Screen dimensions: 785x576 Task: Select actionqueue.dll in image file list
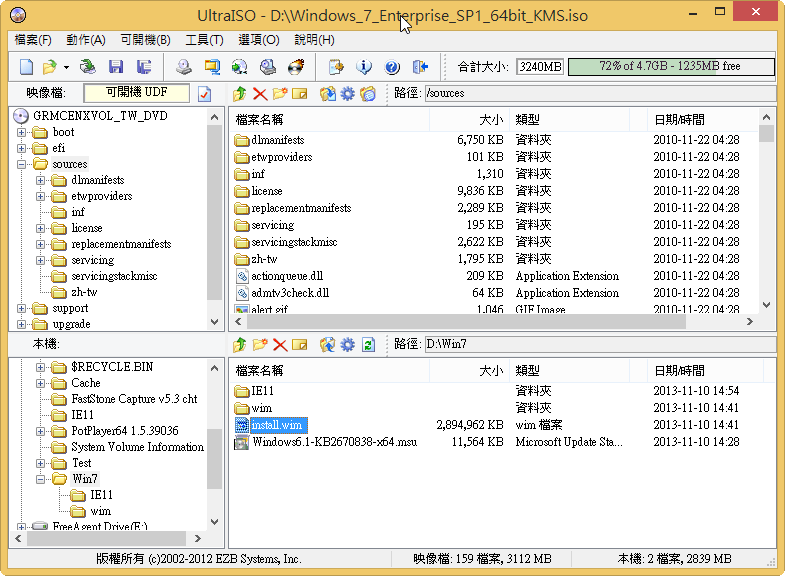287,276
